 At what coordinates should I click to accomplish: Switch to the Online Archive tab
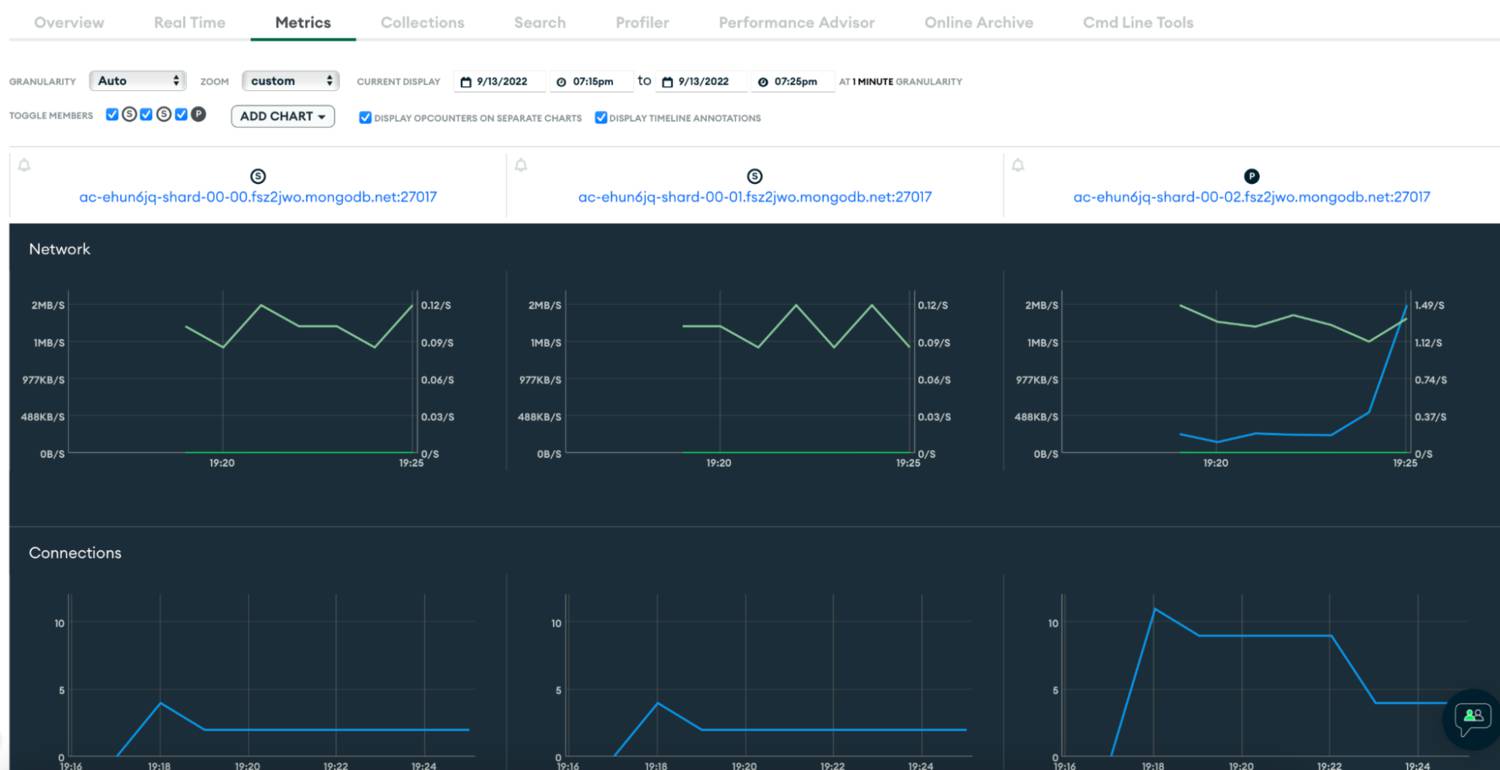tap(979, 22)
